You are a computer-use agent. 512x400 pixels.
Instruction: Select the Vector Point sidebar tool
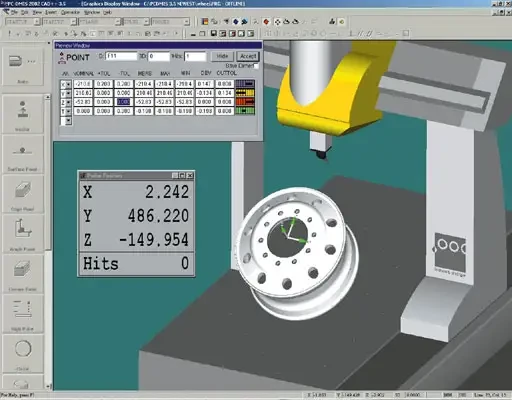pyautogui.click(x=23, y=114)
